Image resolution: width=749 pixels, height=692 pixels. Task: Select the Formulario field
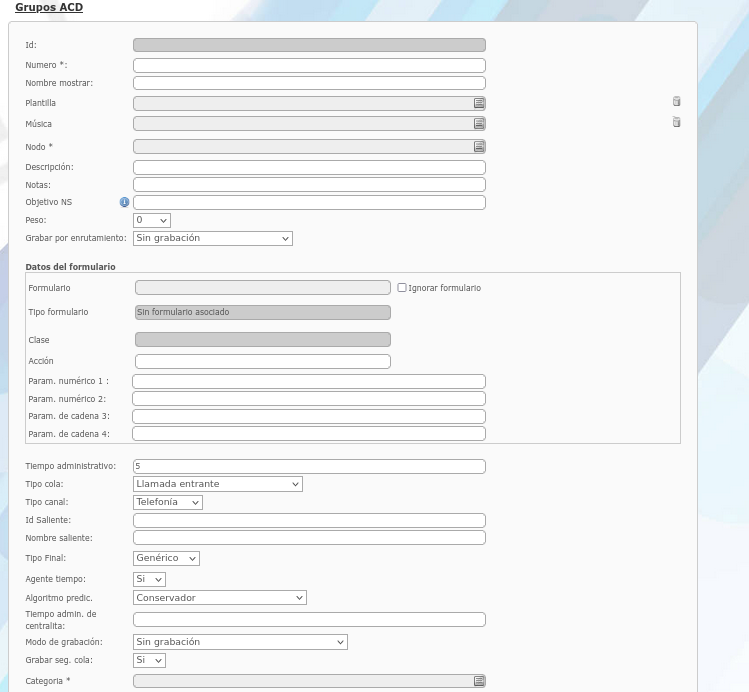click(263, 287)
